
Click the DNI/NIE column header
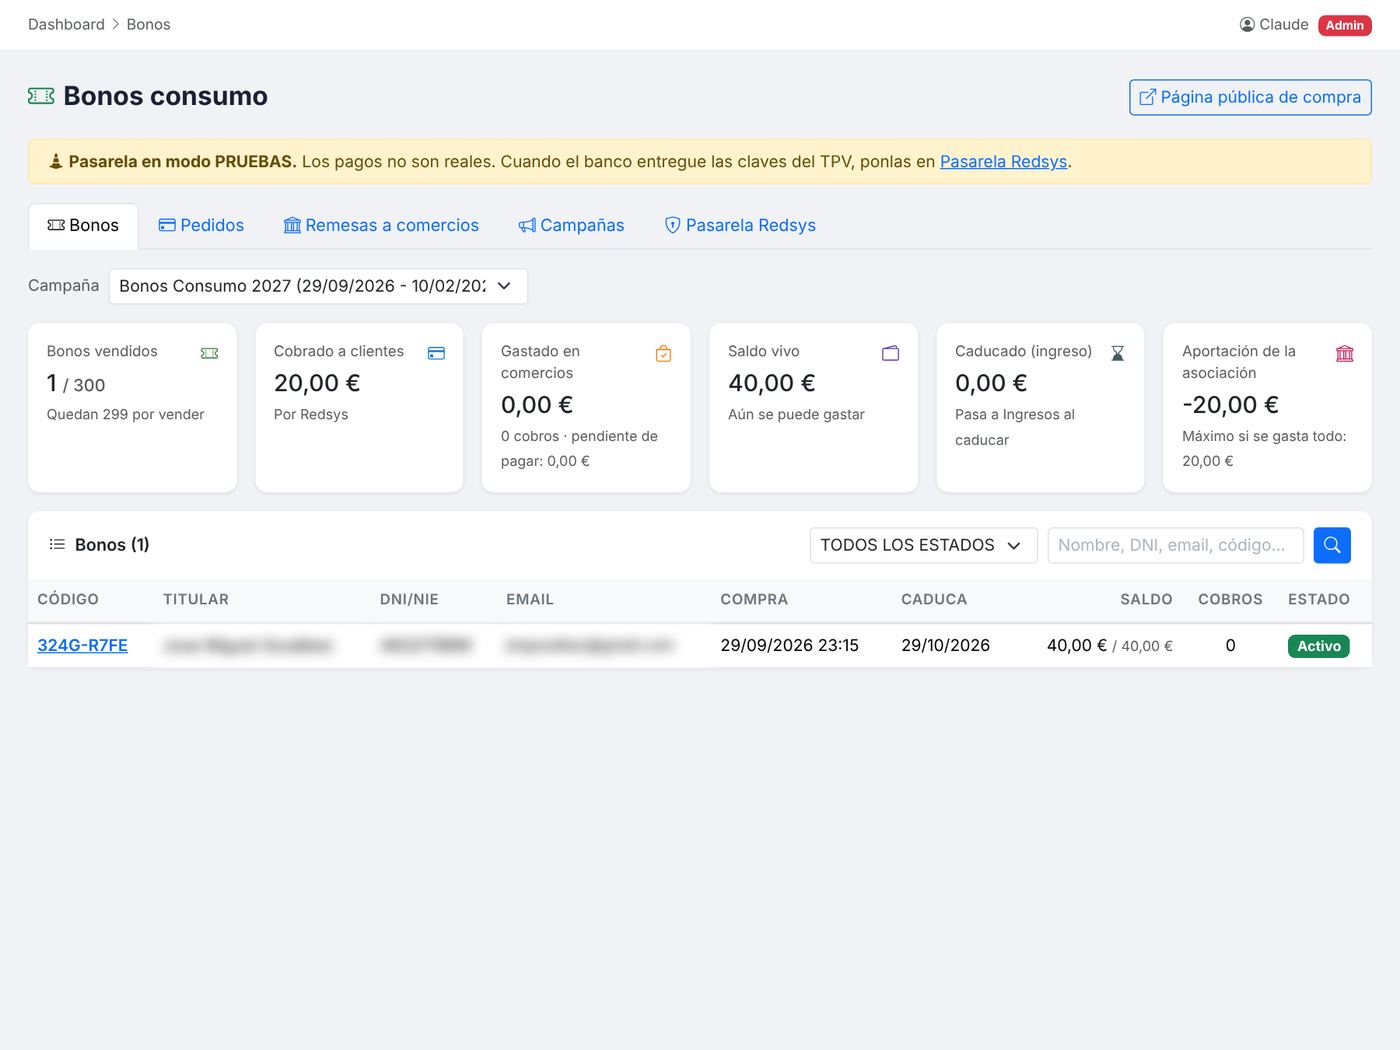(409, 600)
